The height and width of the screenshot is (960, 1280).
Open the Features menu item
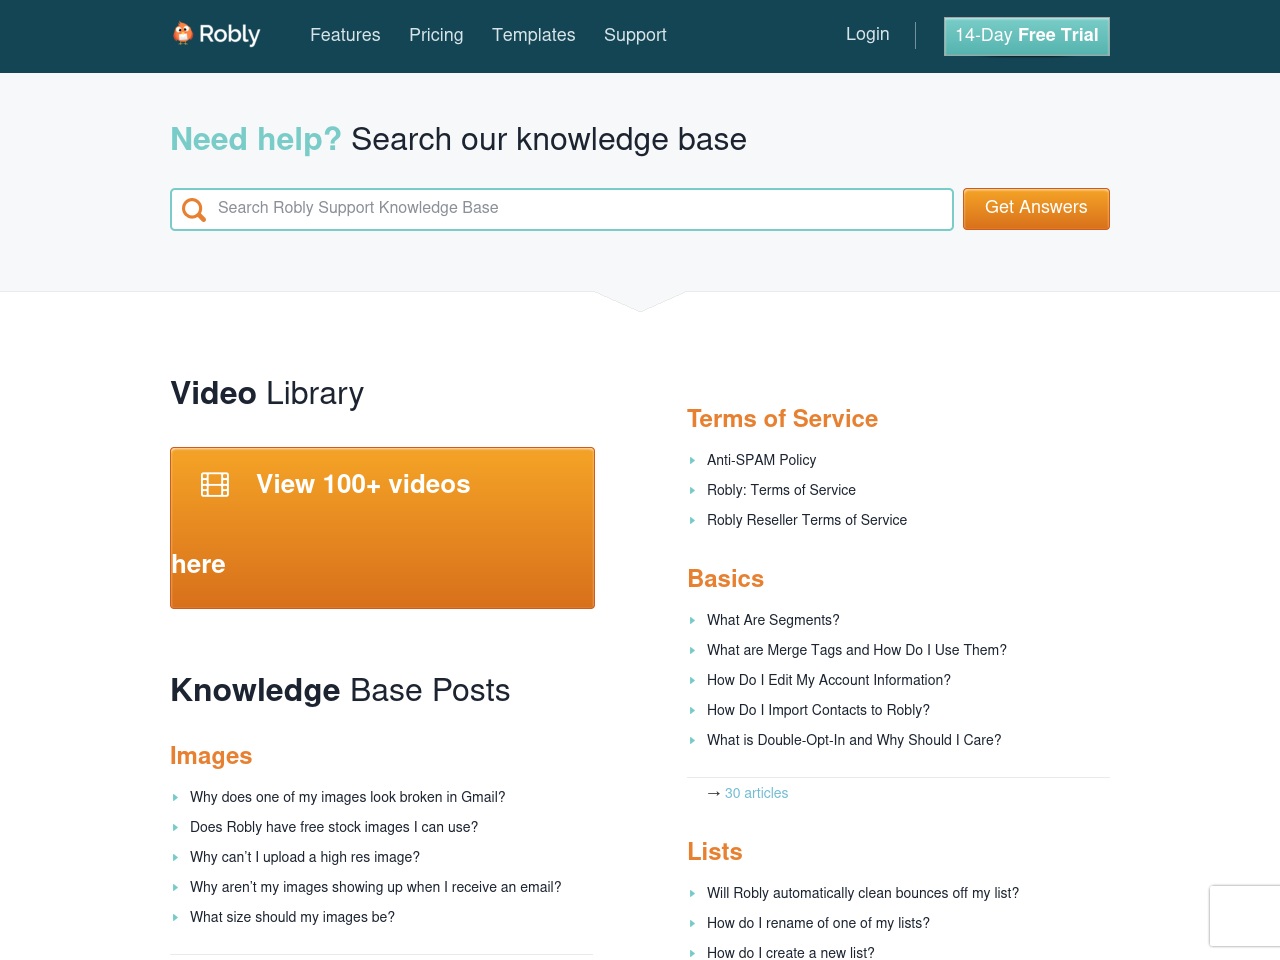tap(345, 35)
